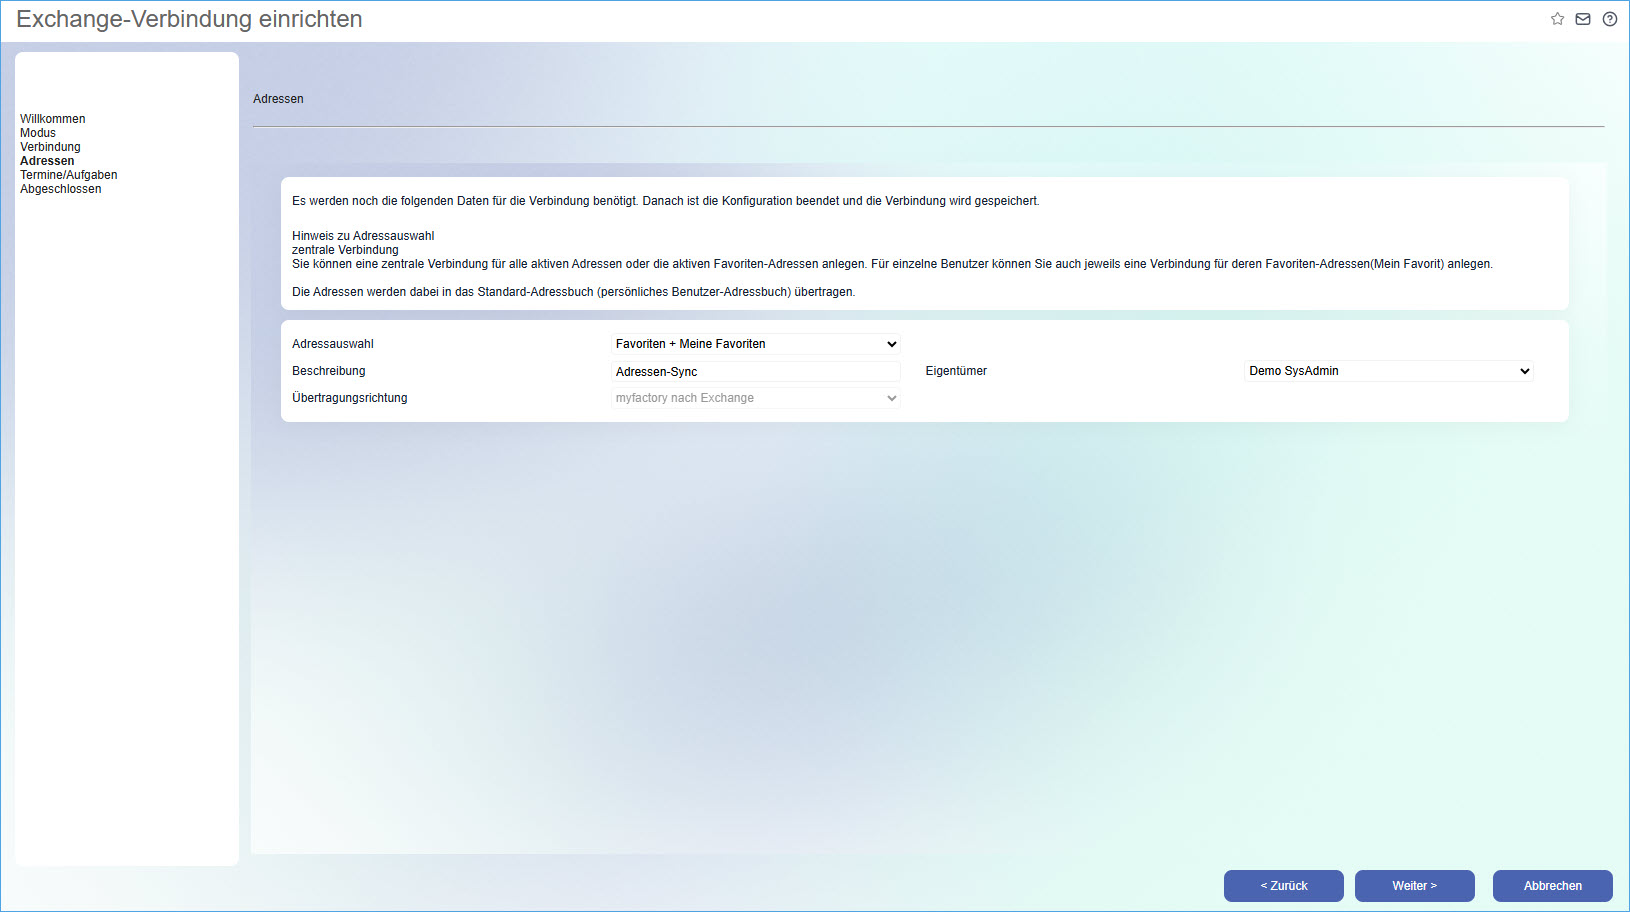Click the 'Es werden noch die folgenden Daten' sentence

pyautogui.click(x=666, y=201)
